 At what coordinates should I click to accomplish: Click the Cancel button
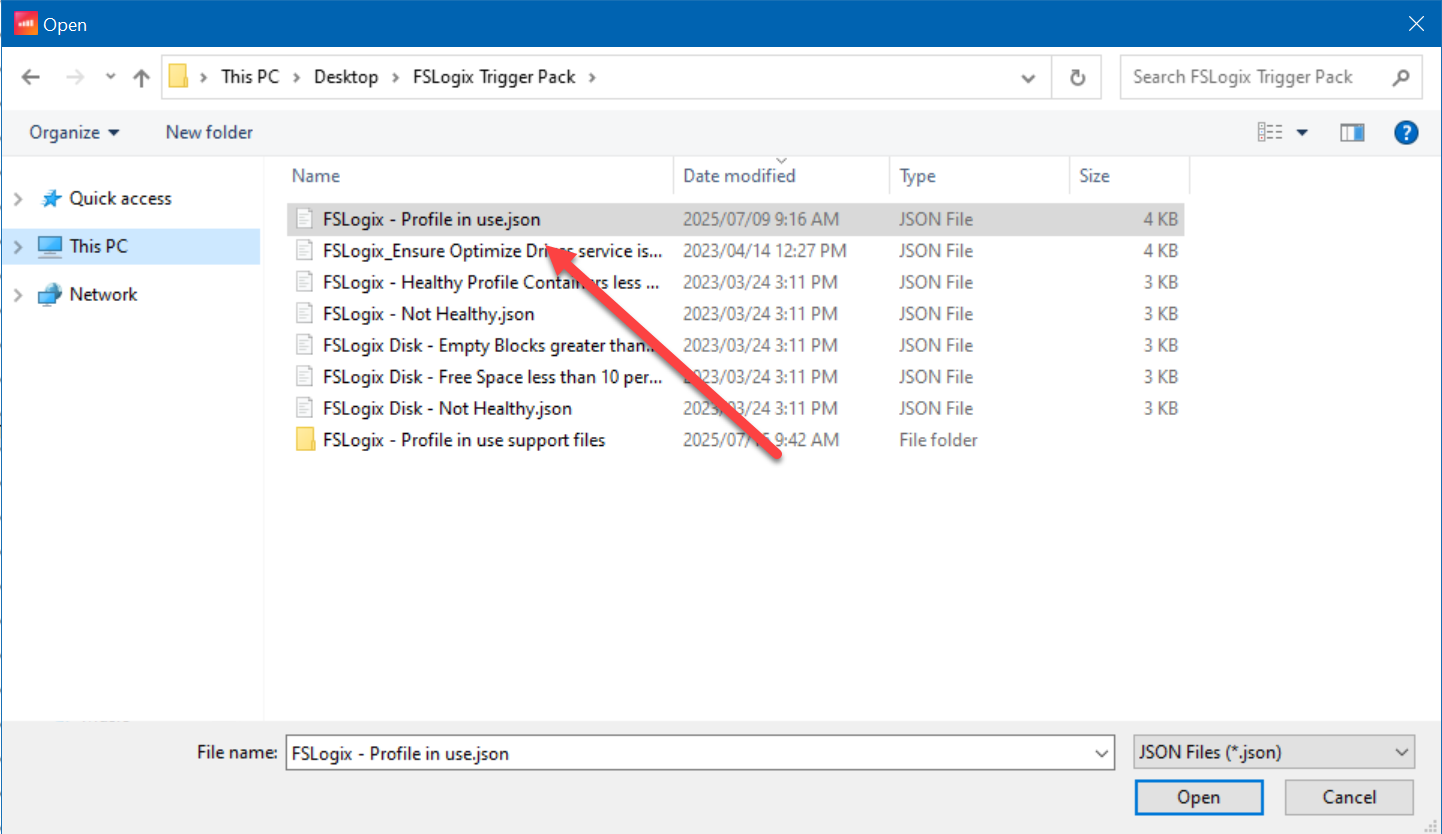point(1349,797)
